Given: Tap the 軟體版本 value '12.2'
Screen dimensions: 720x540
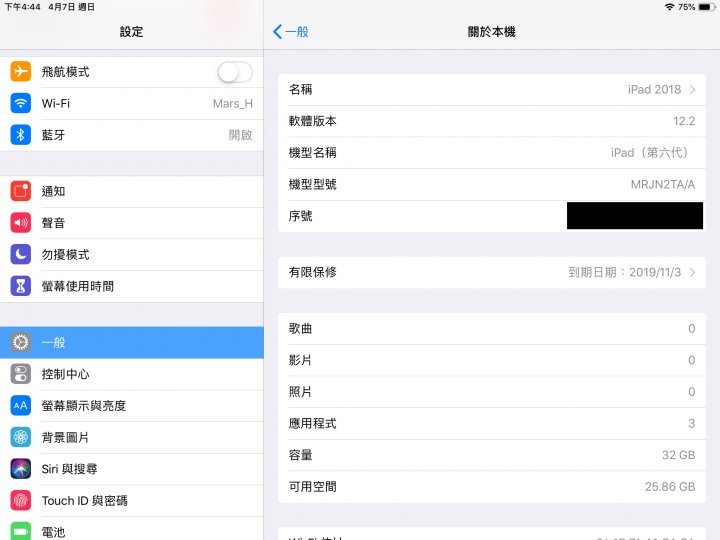Looking at the screenshot, I should point(684,121).
